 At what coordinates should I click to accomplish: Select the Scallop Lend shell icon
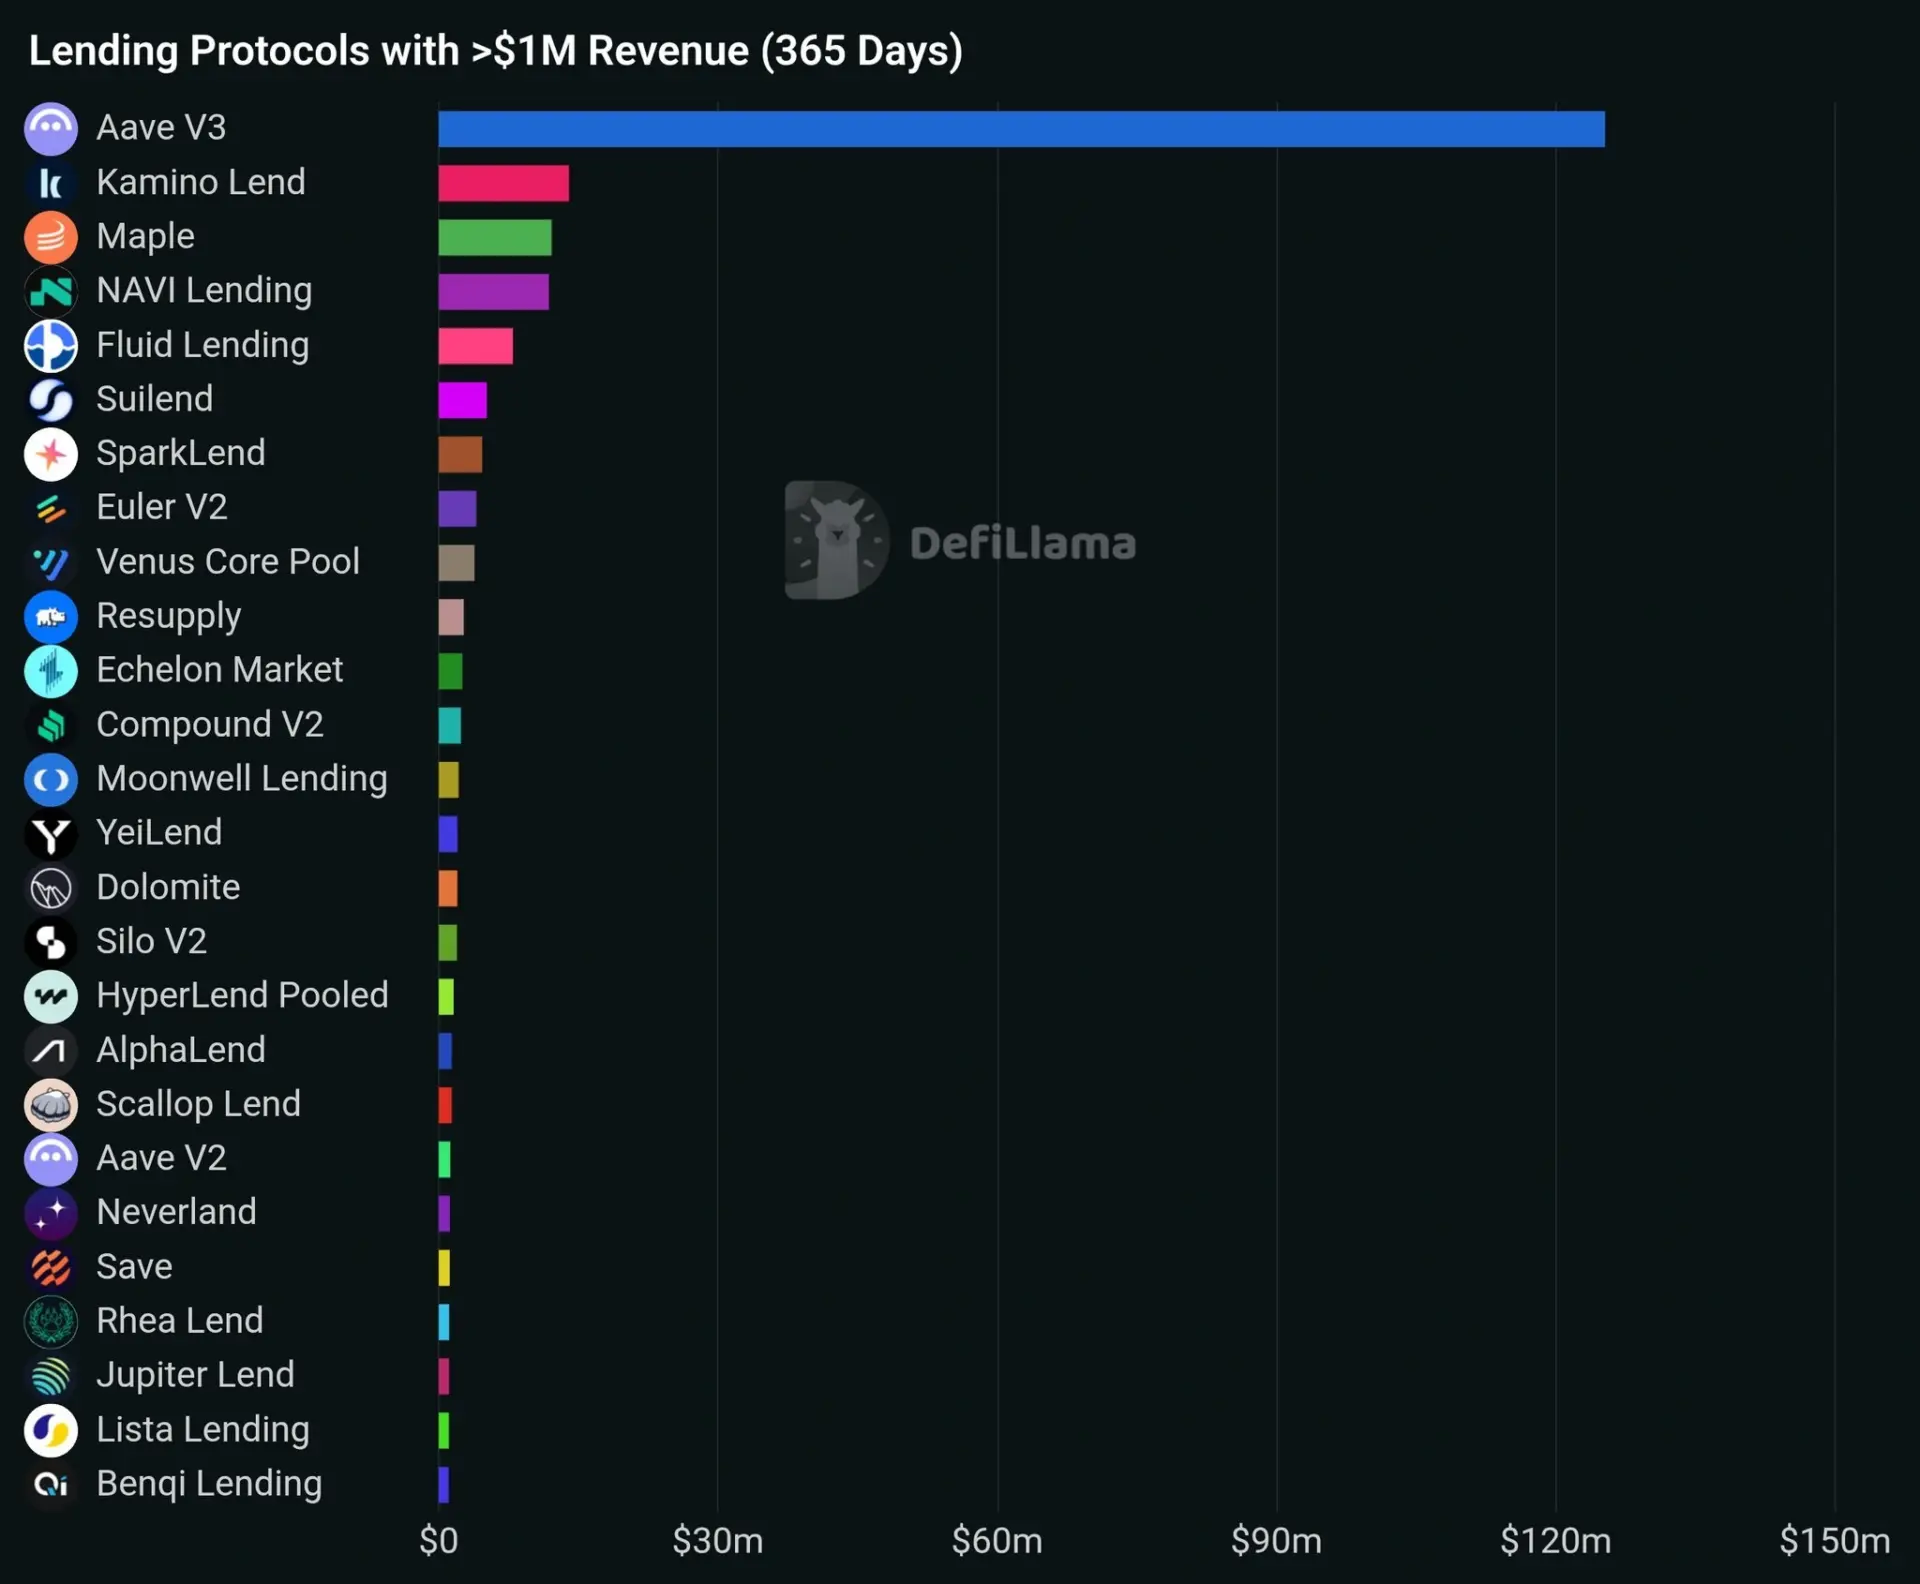tap(51, 1105)
